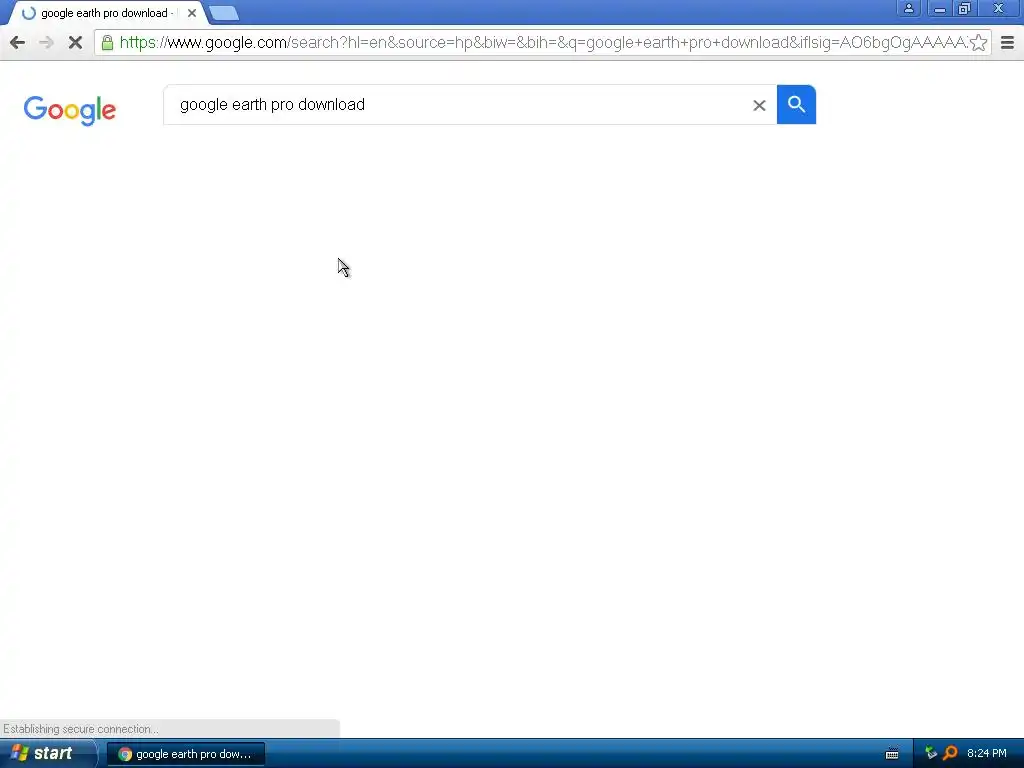Screen dimensions: 1024x768
Task: Minimize the Chrome window
Action: pos(939,8)
